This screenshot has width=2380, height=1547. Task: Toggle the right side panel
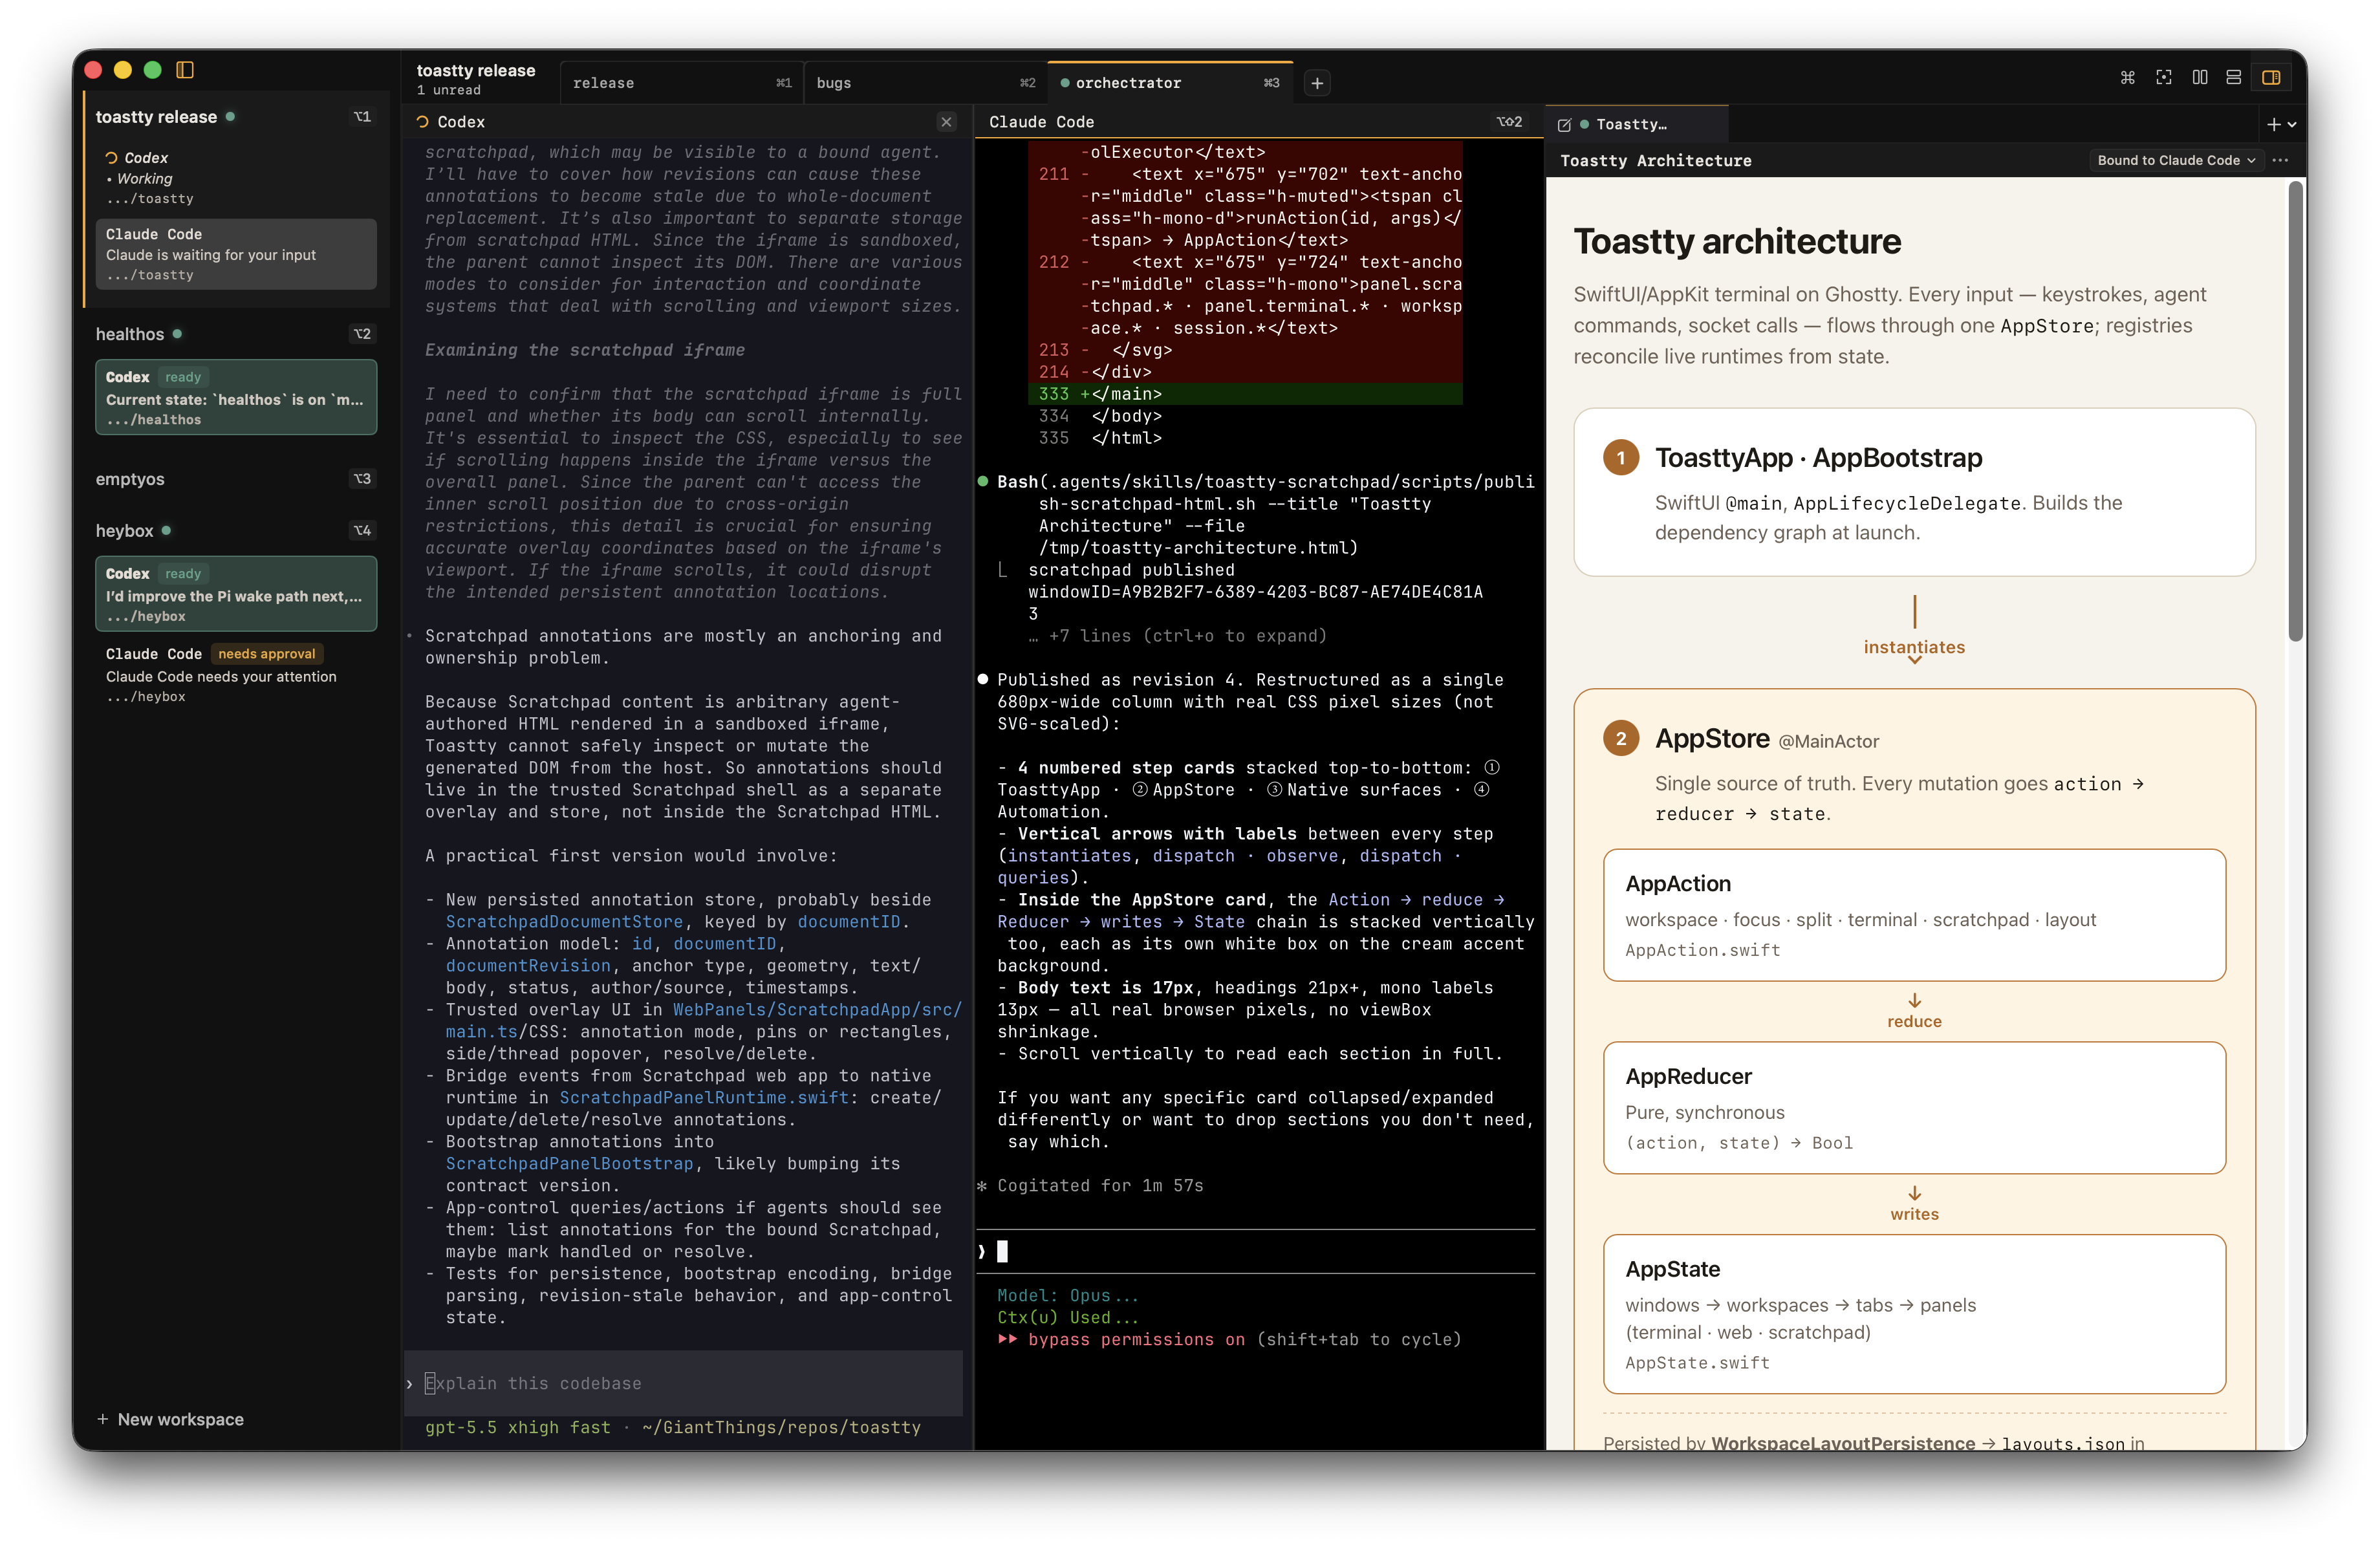click(2271, 78)
